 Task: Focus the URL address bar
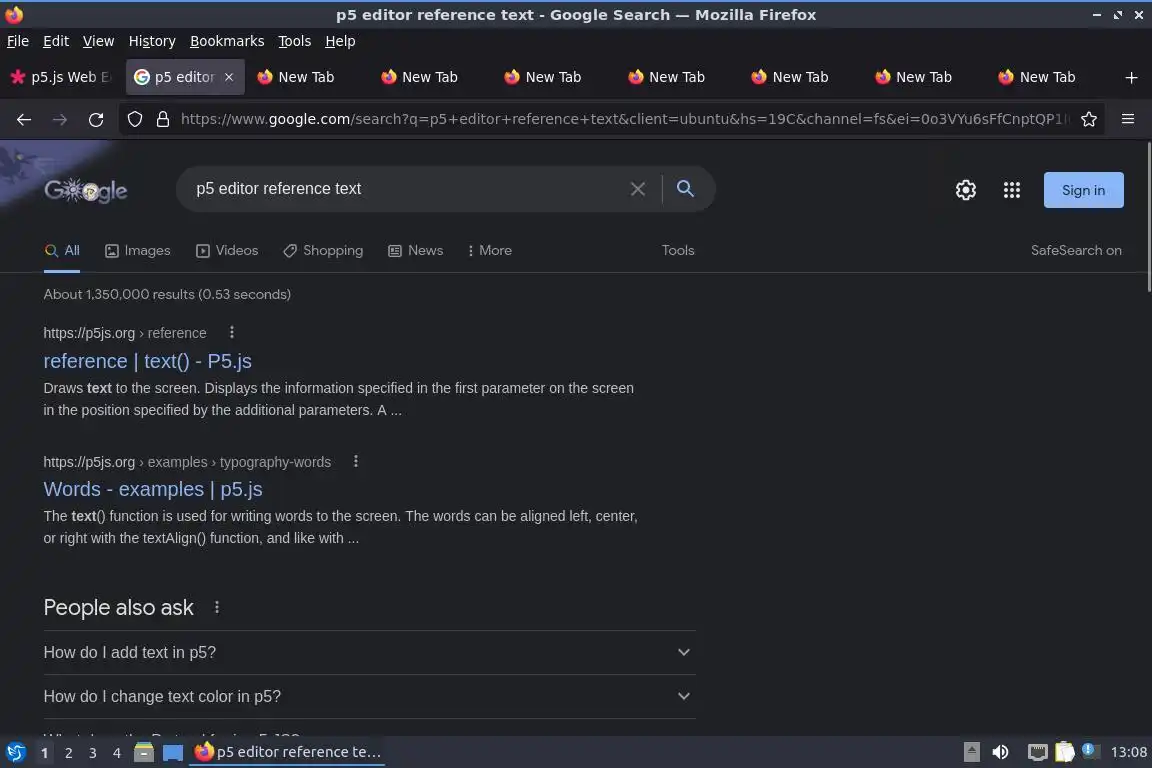point(624,119)
